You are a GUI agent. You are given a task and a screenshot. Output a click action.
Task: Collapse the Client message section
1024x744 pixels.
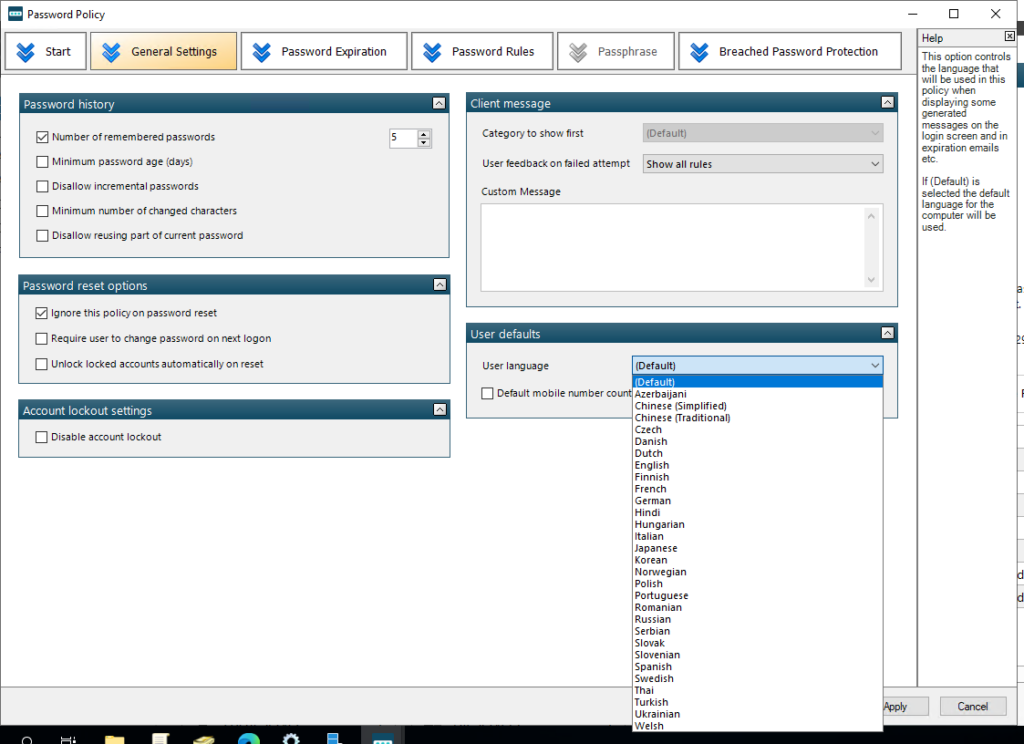887,103
